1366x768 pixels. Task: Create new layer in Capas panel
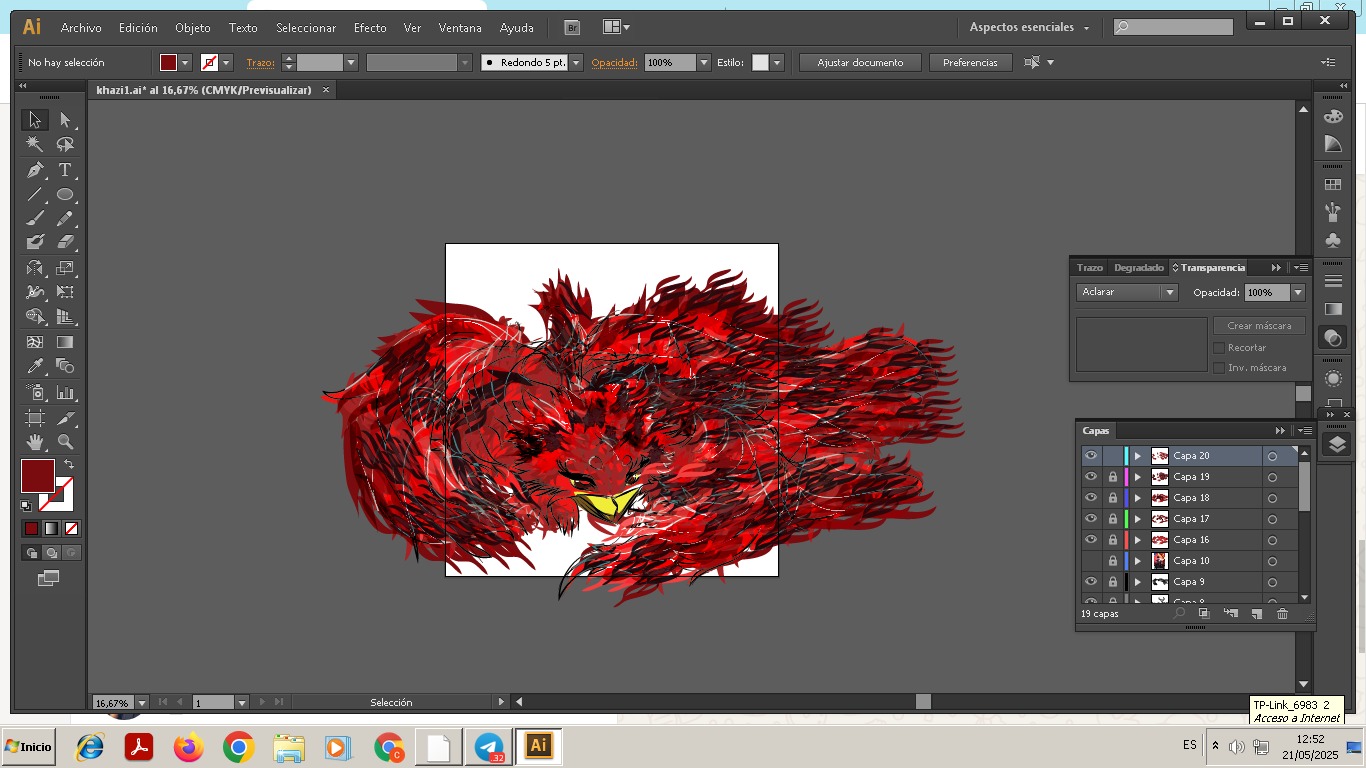pos(1256,614)
